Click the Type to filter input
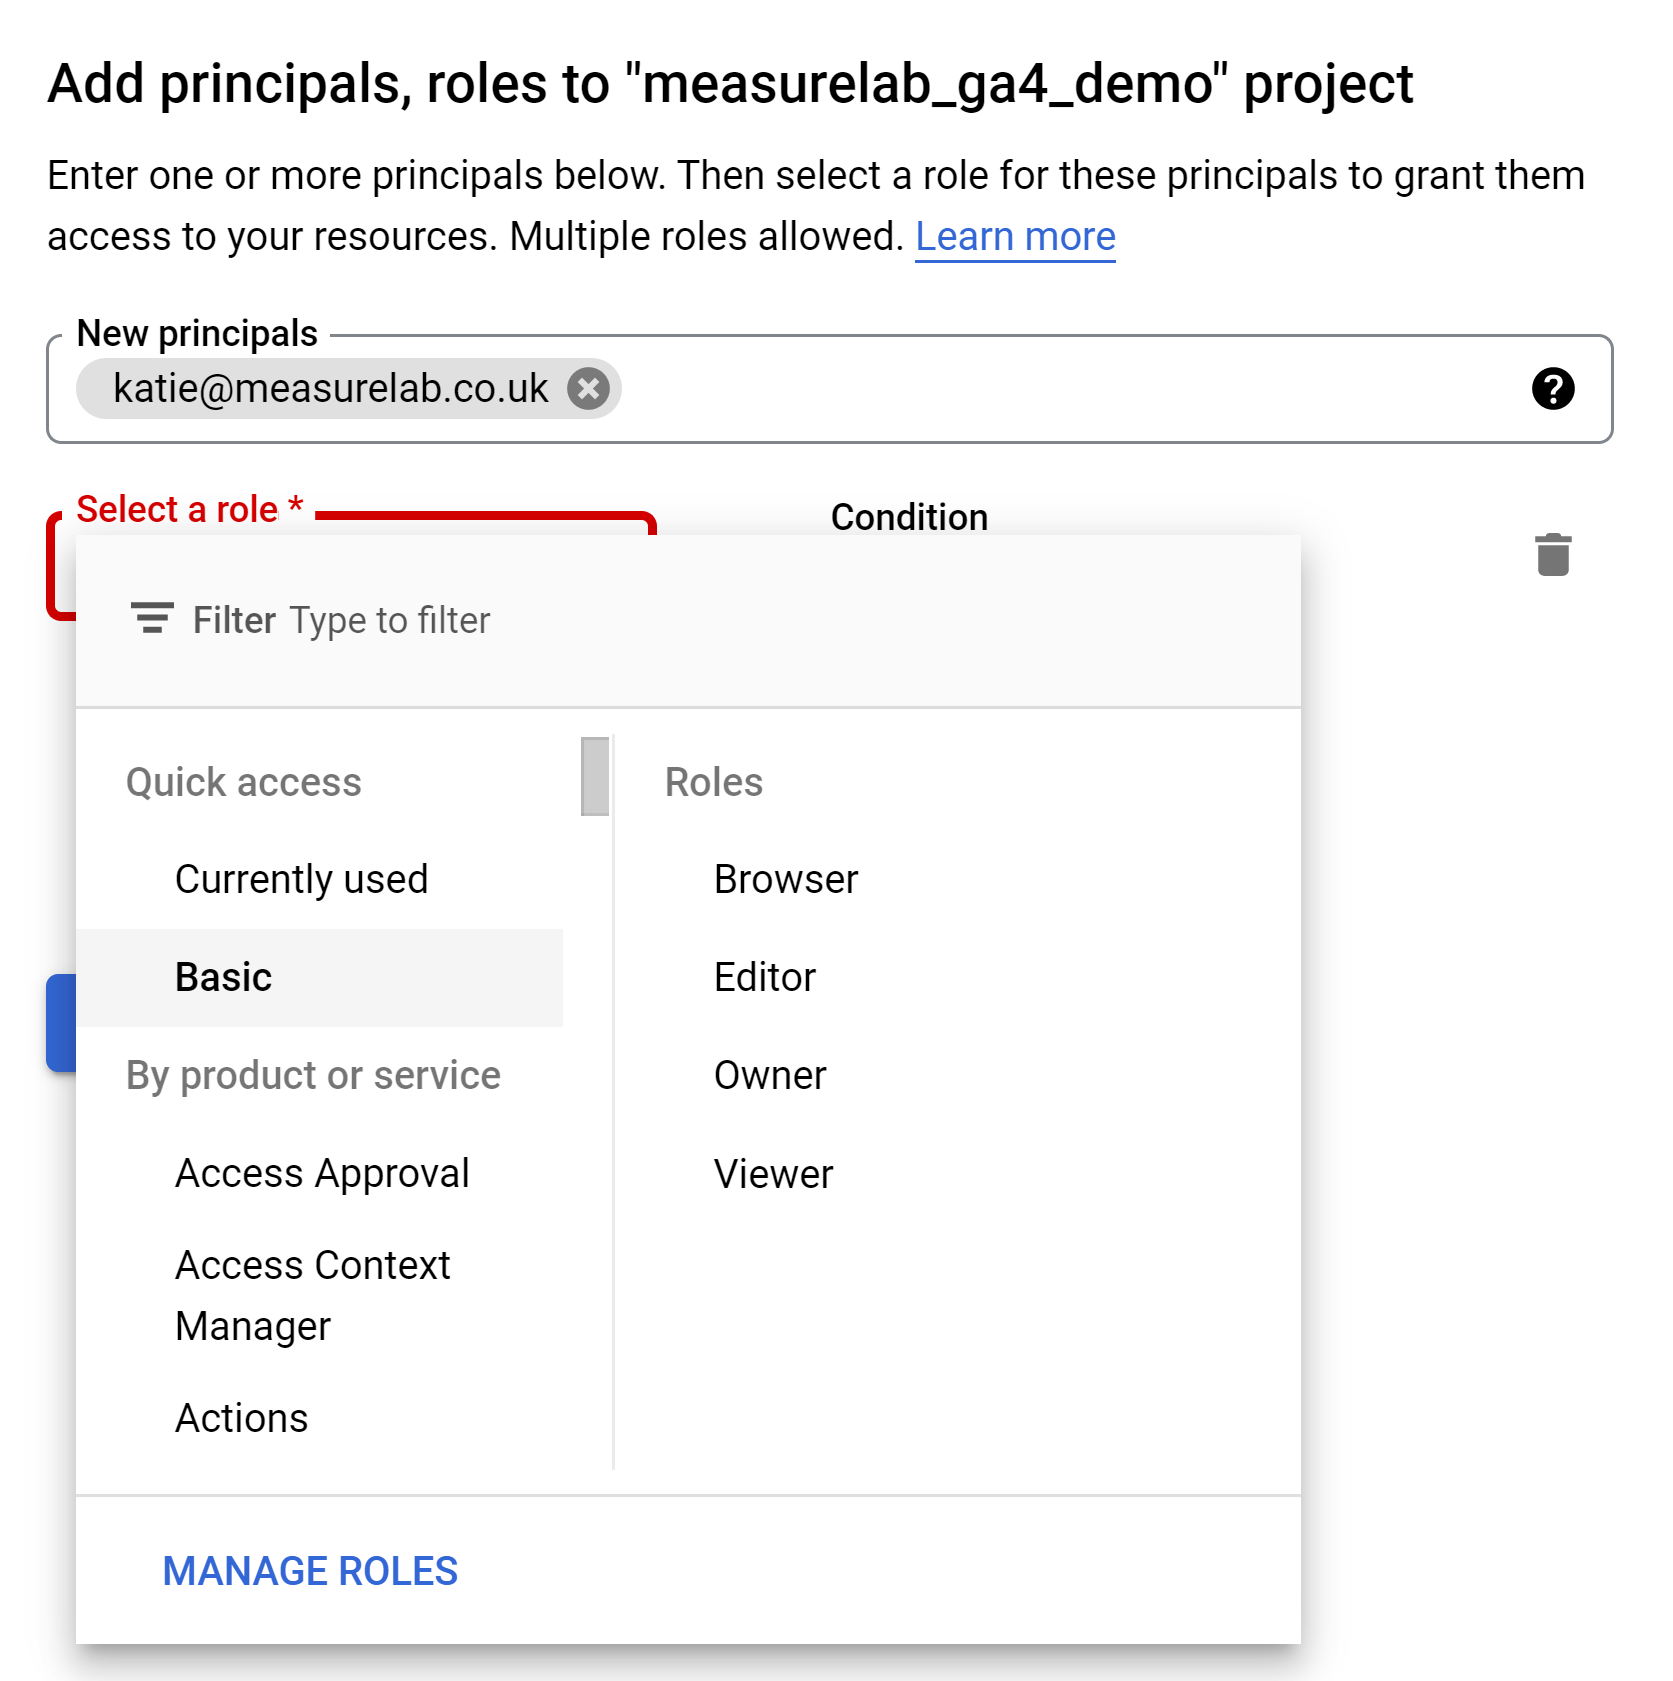This screenshot has height=1681, width=1673. tap(390, 619)
